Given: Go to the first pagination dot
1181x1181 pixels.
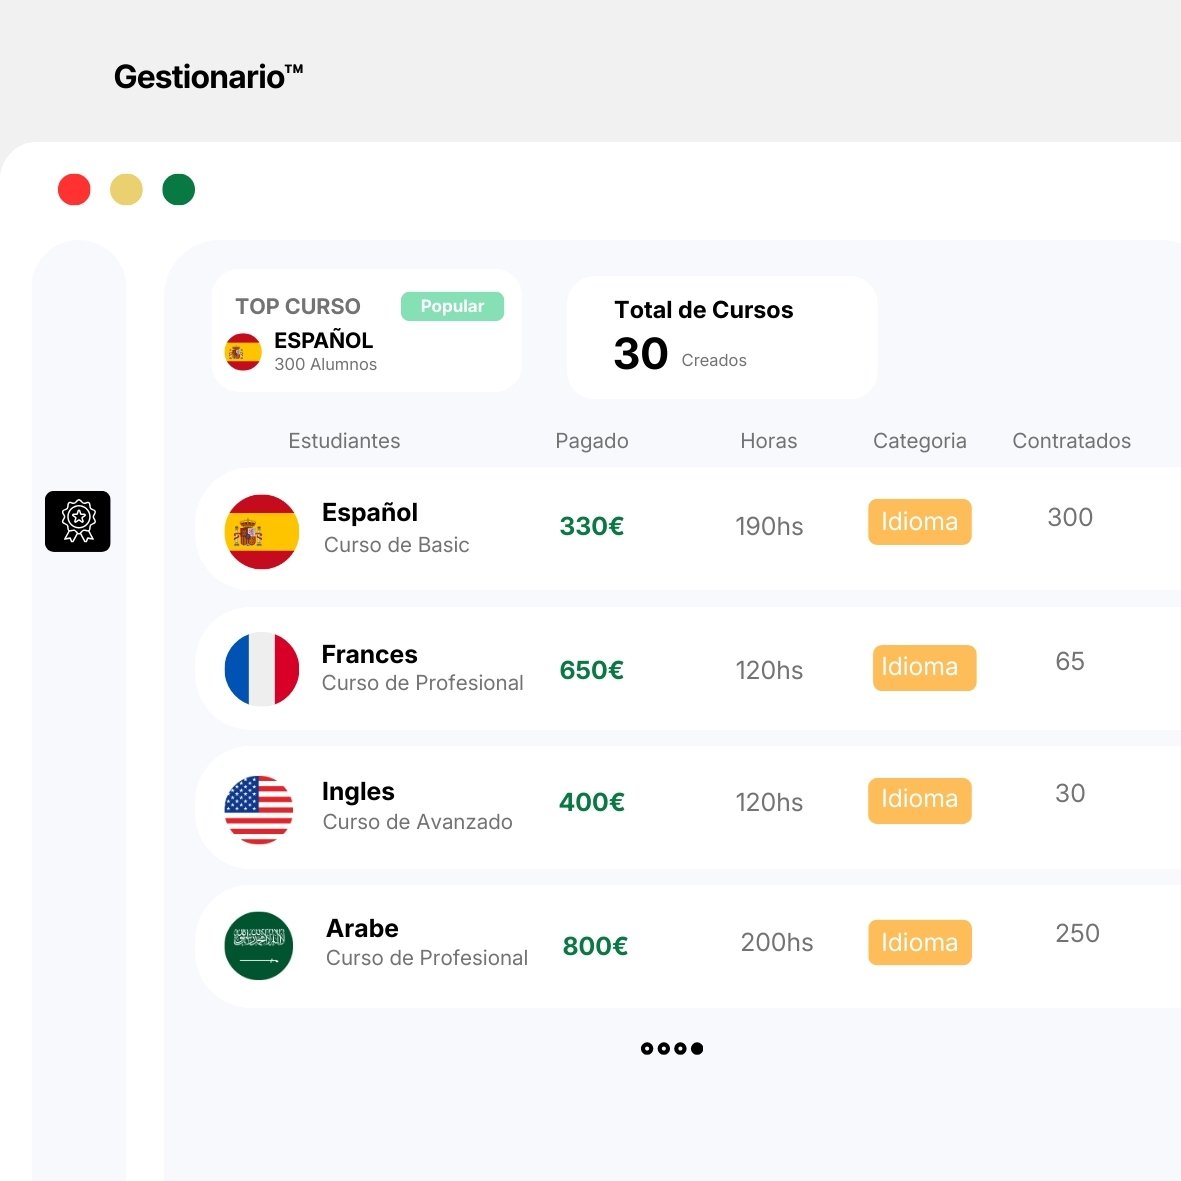Looking at the screenshot, I should click(x=647, y=1048).
